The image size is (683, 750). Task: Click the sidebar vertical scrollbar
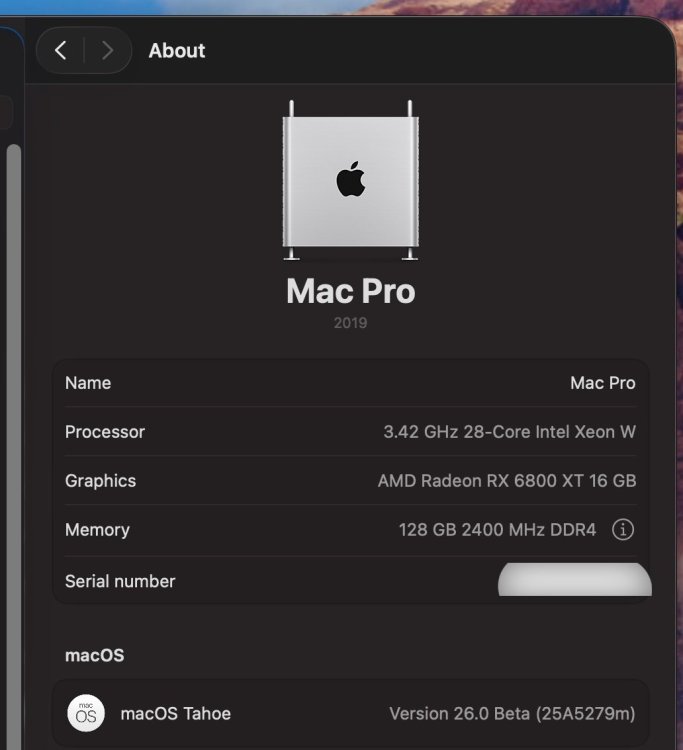[x=14, y=447]
